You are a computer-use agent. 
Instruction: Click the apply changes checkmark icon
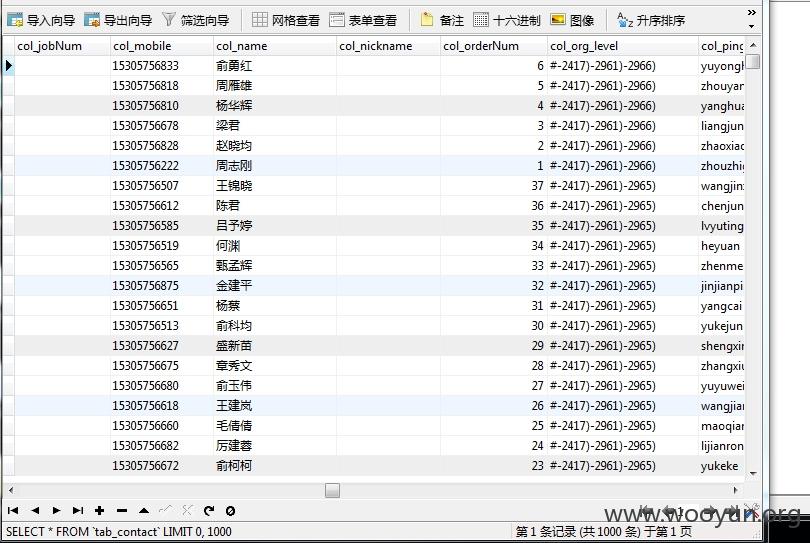(165, 510)
